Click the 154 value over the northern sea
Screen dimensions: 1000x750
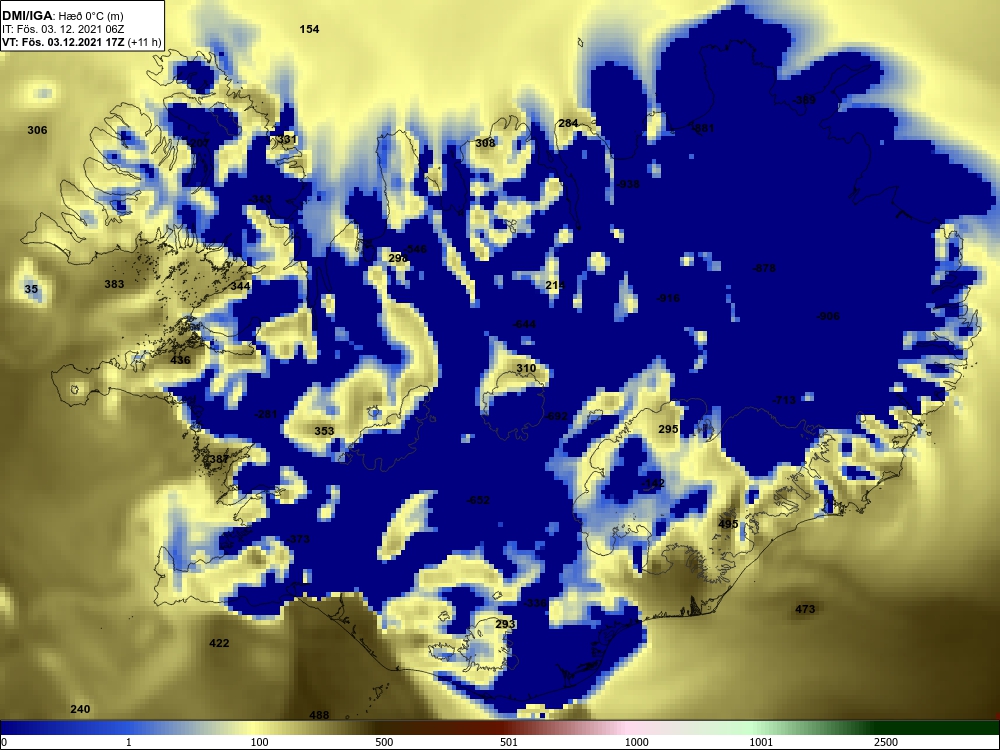tap(309, 29)
